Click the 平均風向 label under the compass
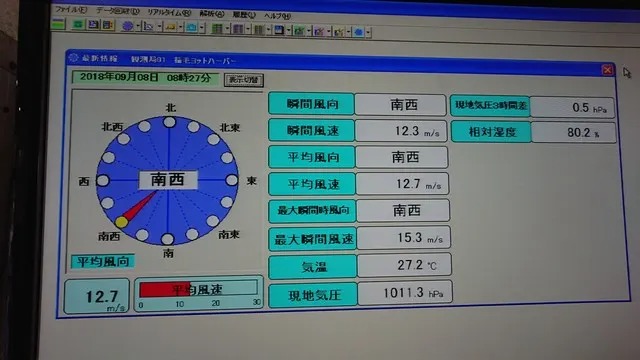This screenshot has width=640, height=360. 103,261
